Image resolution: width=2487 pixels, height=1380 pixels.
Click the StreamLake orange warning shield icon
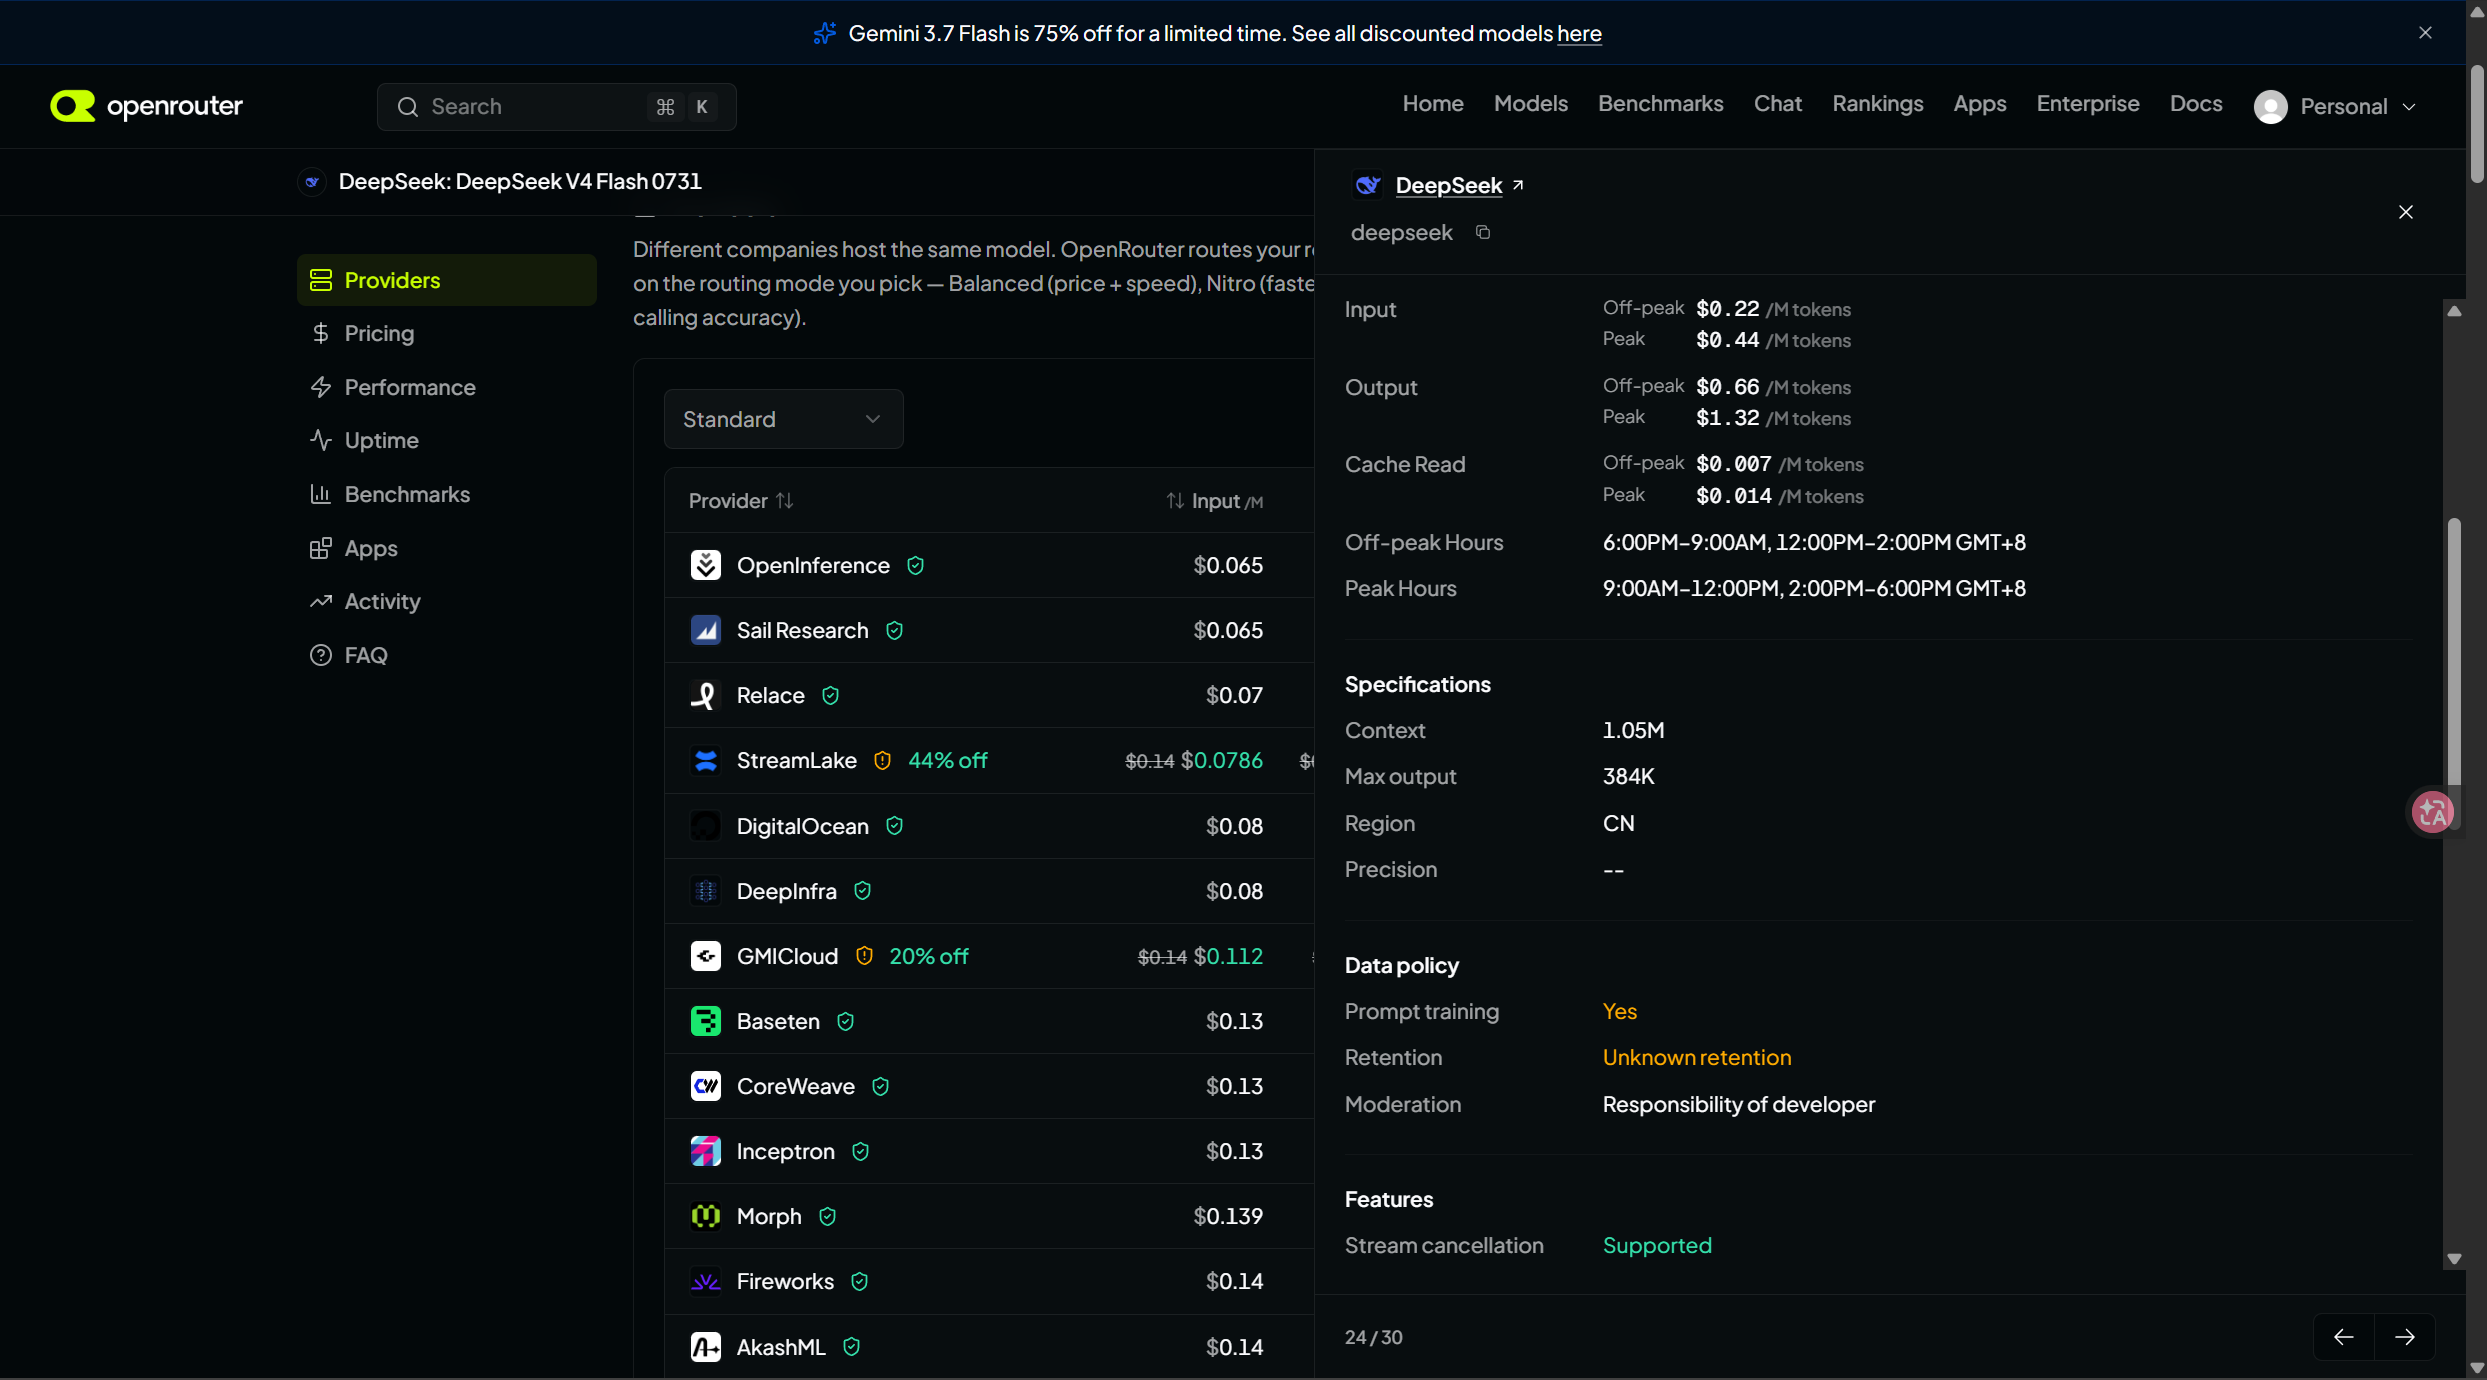click(882, 761)
